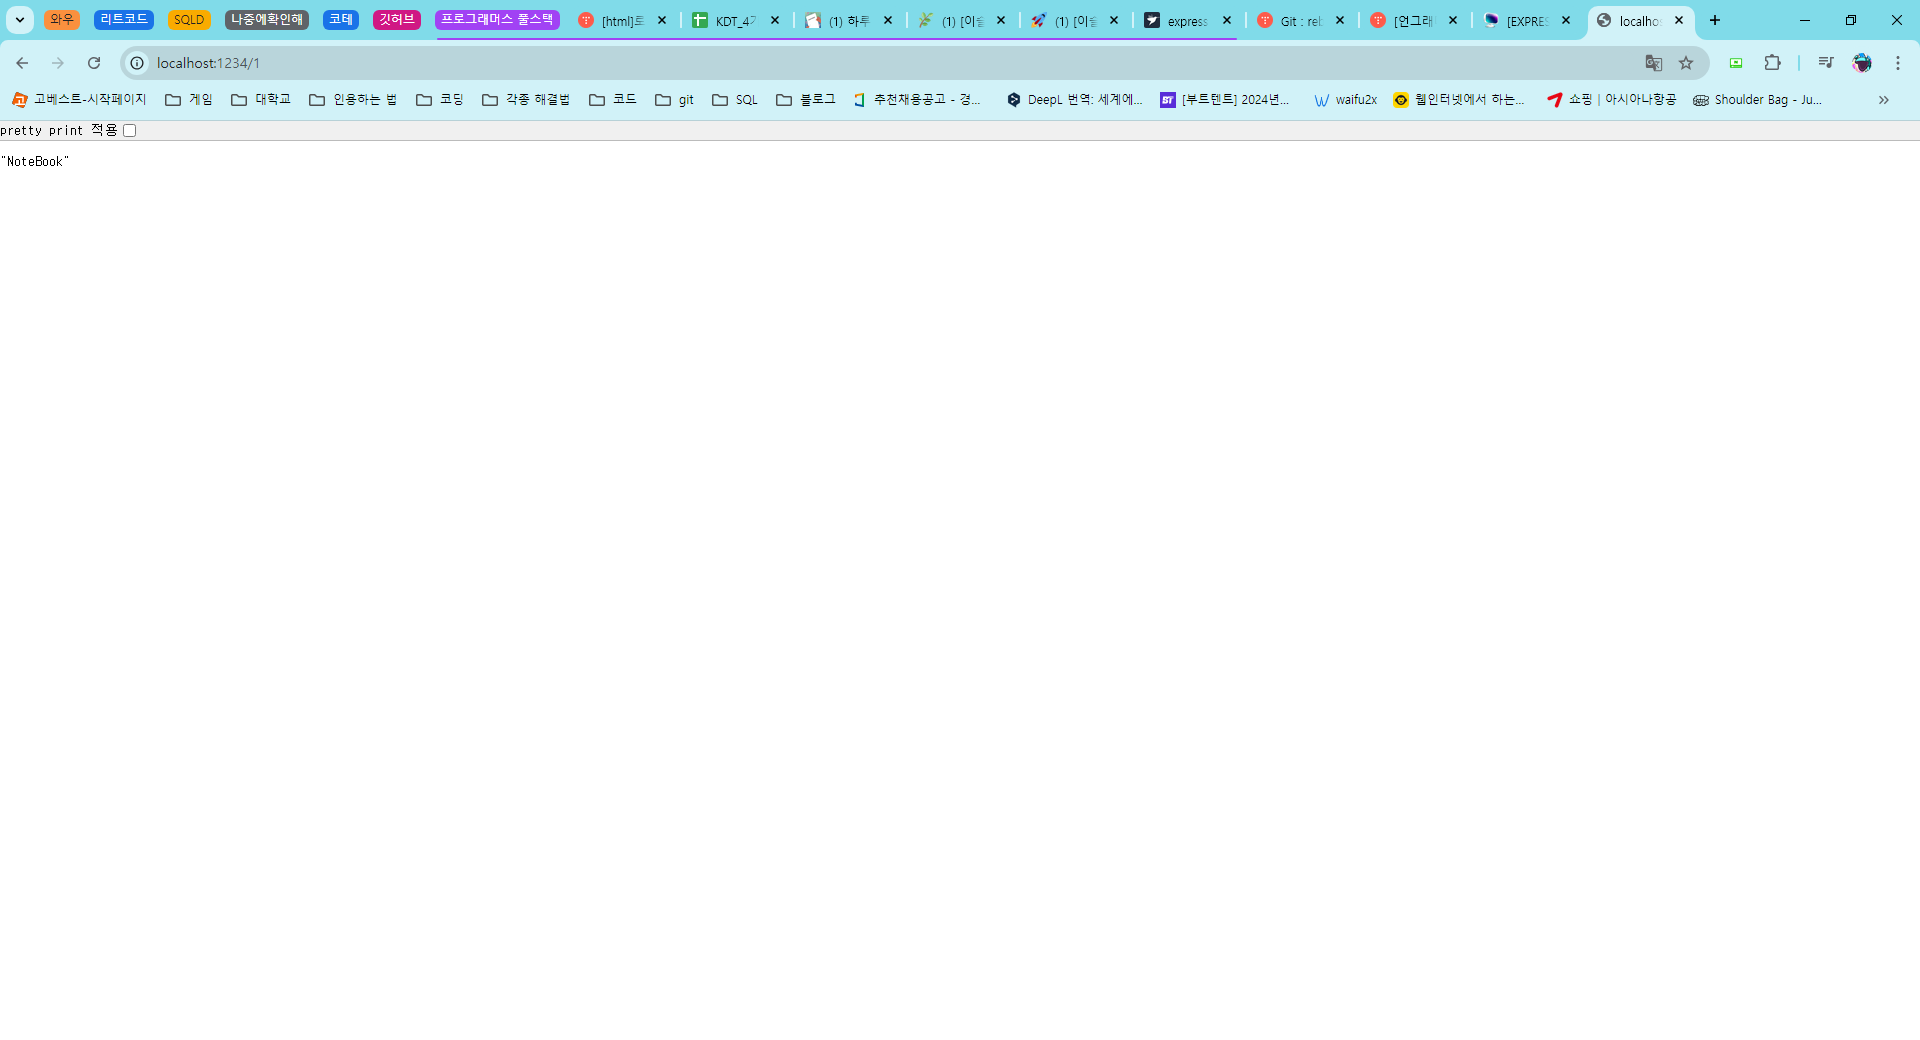Click the green extension icon
This screenshot has height=1040, width=1920.
point(1736,63)
